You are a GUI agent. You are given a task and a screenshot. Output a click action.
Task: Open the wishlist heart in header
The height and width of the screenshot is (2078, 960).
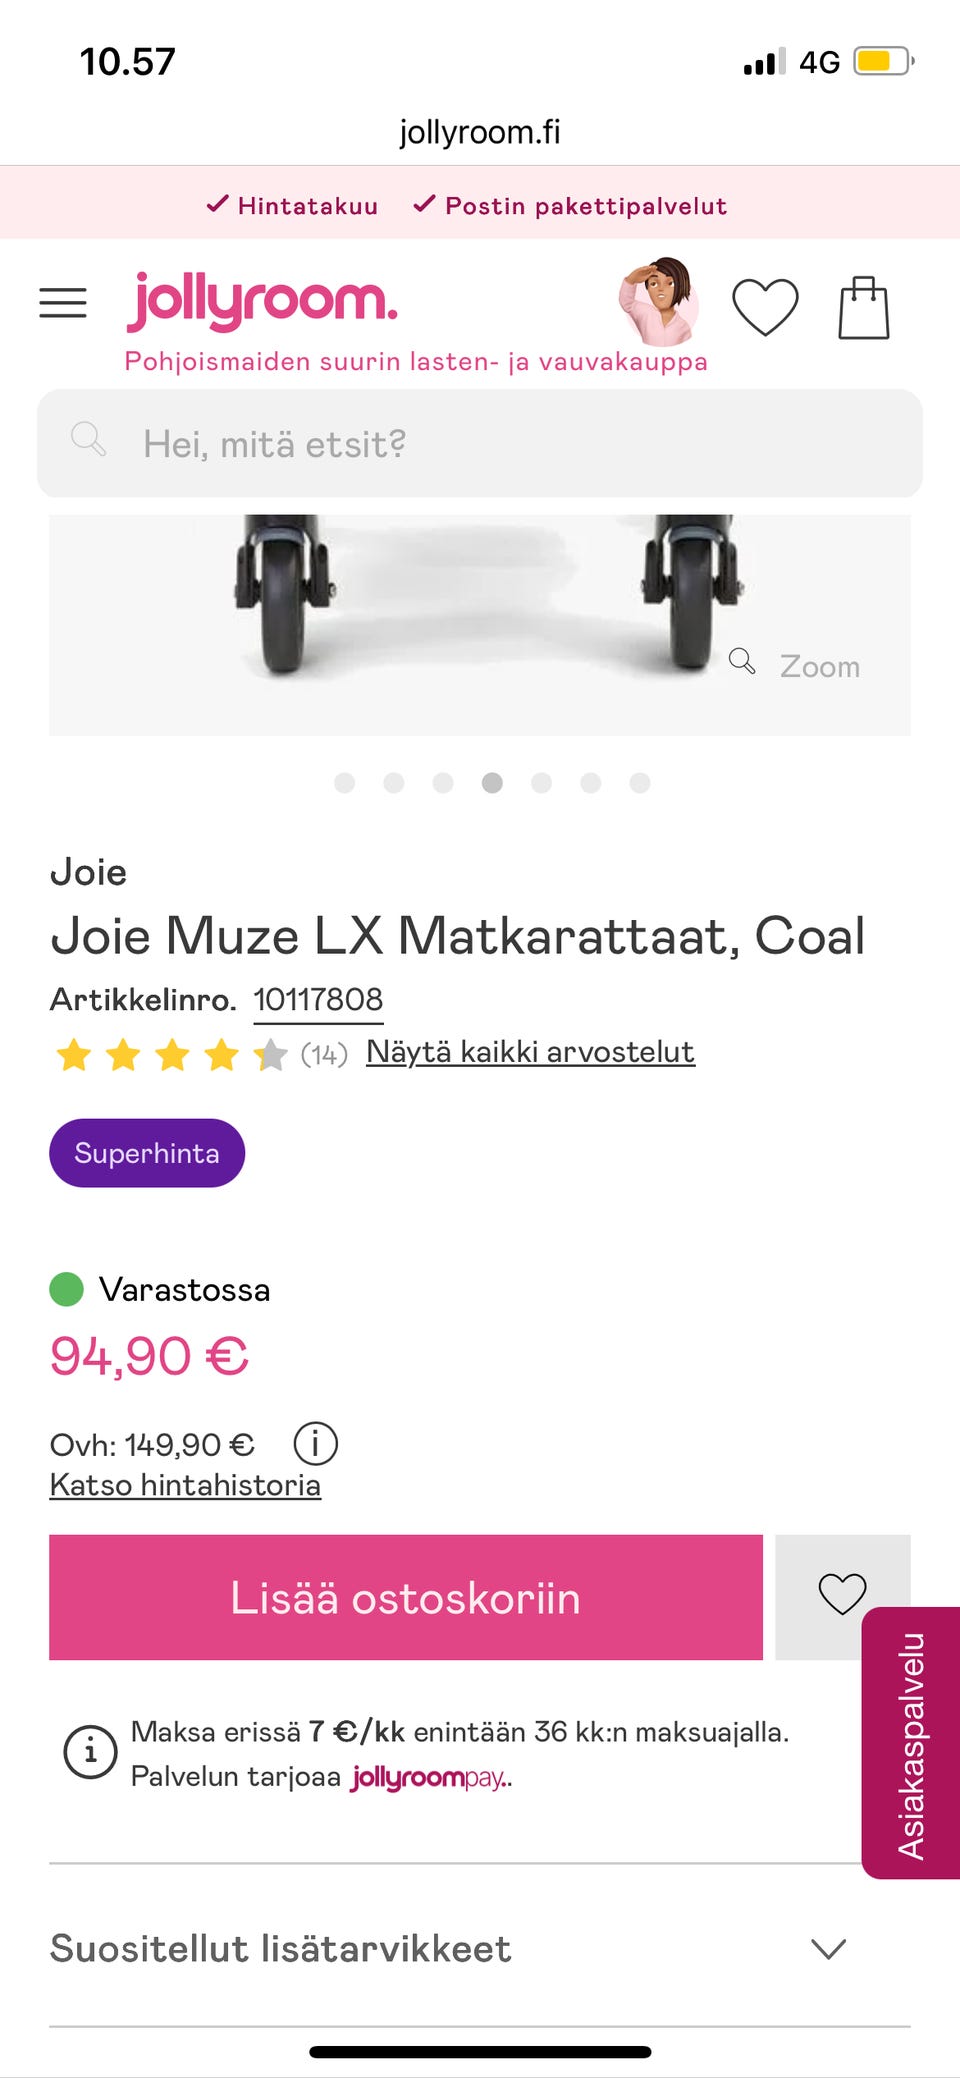click(x=765, y=306)
